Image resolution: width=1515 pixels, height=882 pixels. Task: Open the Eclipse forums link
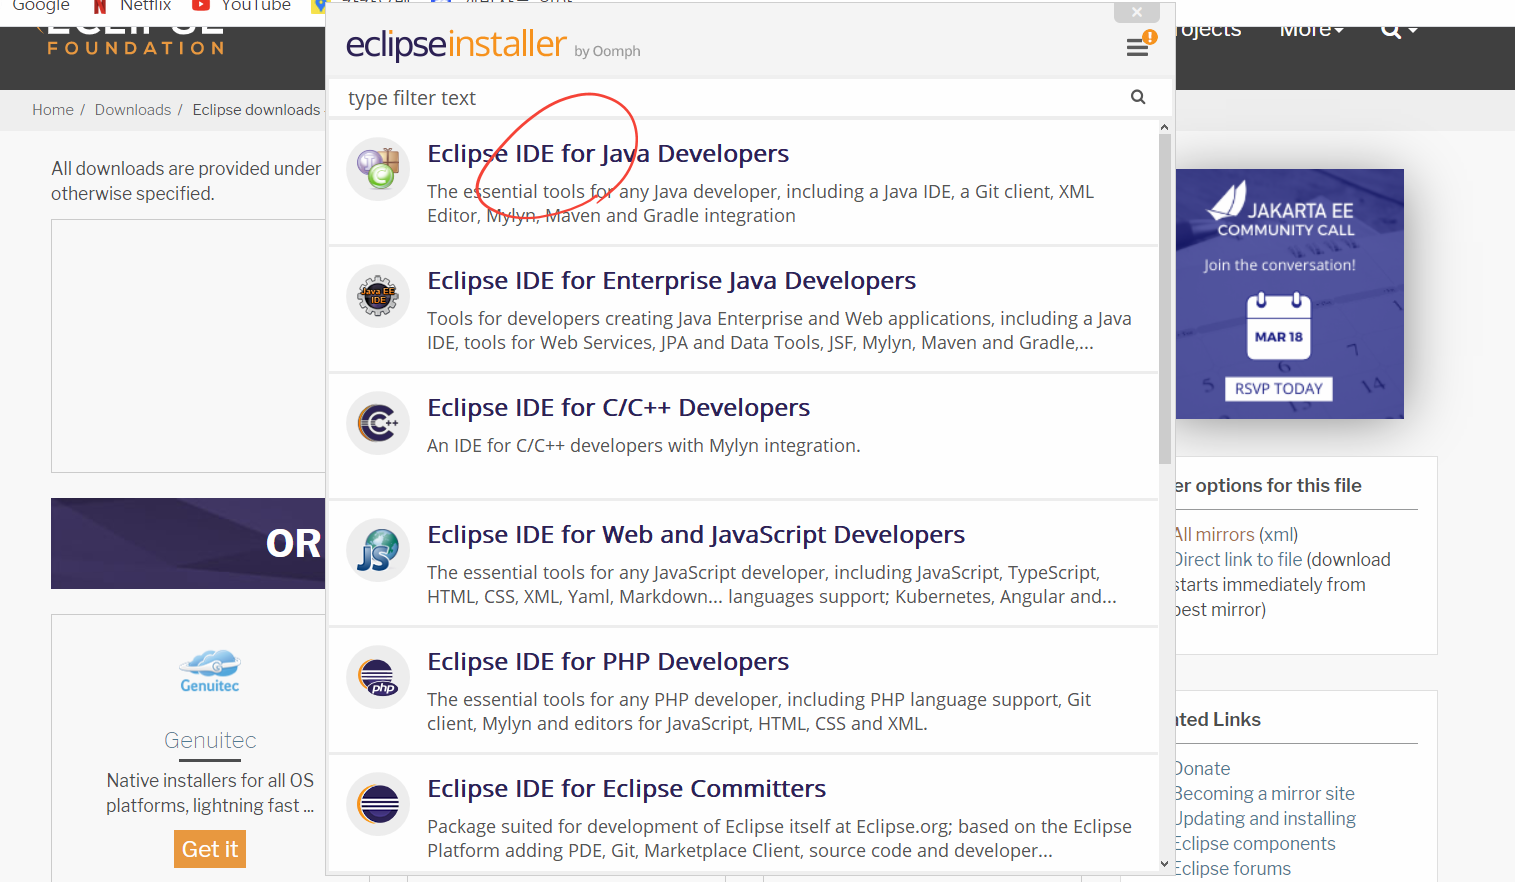1233,869
